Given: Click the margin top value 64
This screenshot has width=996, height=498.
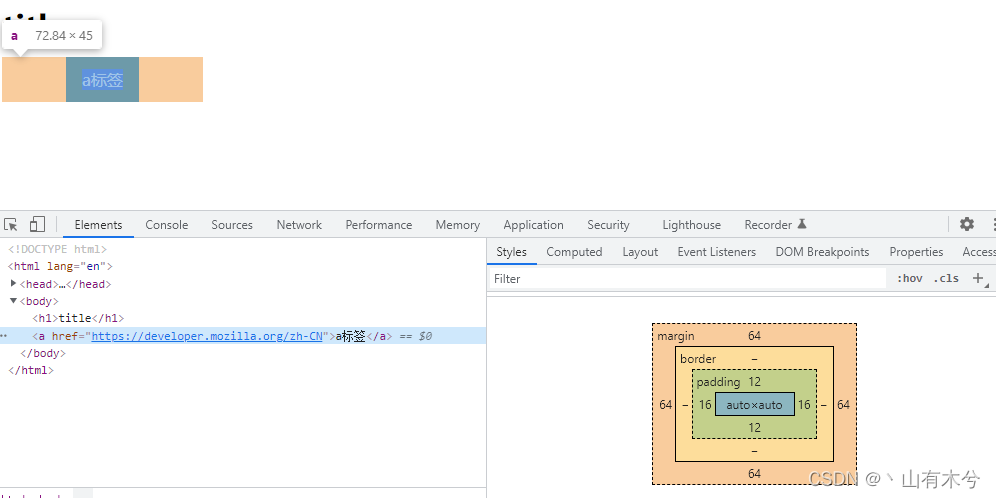Looking at the screenshot, I should point(755,336).
